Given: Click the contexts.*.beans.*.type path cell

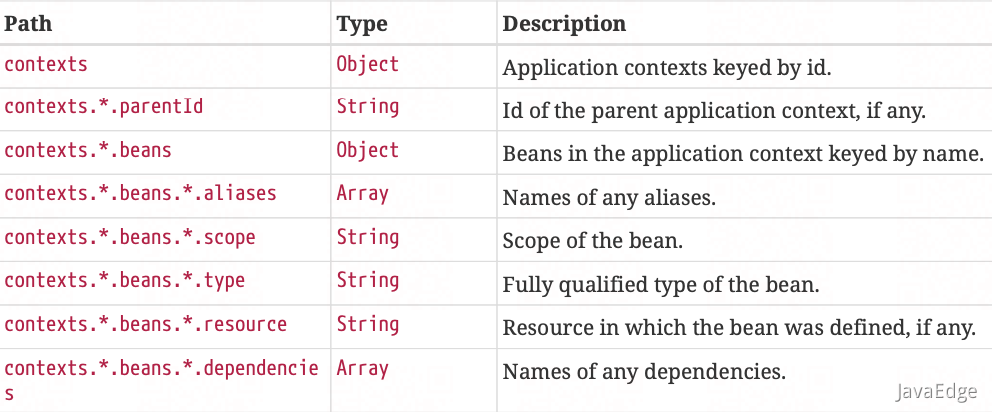Looking at the screenshot, I should coord(125,281).
